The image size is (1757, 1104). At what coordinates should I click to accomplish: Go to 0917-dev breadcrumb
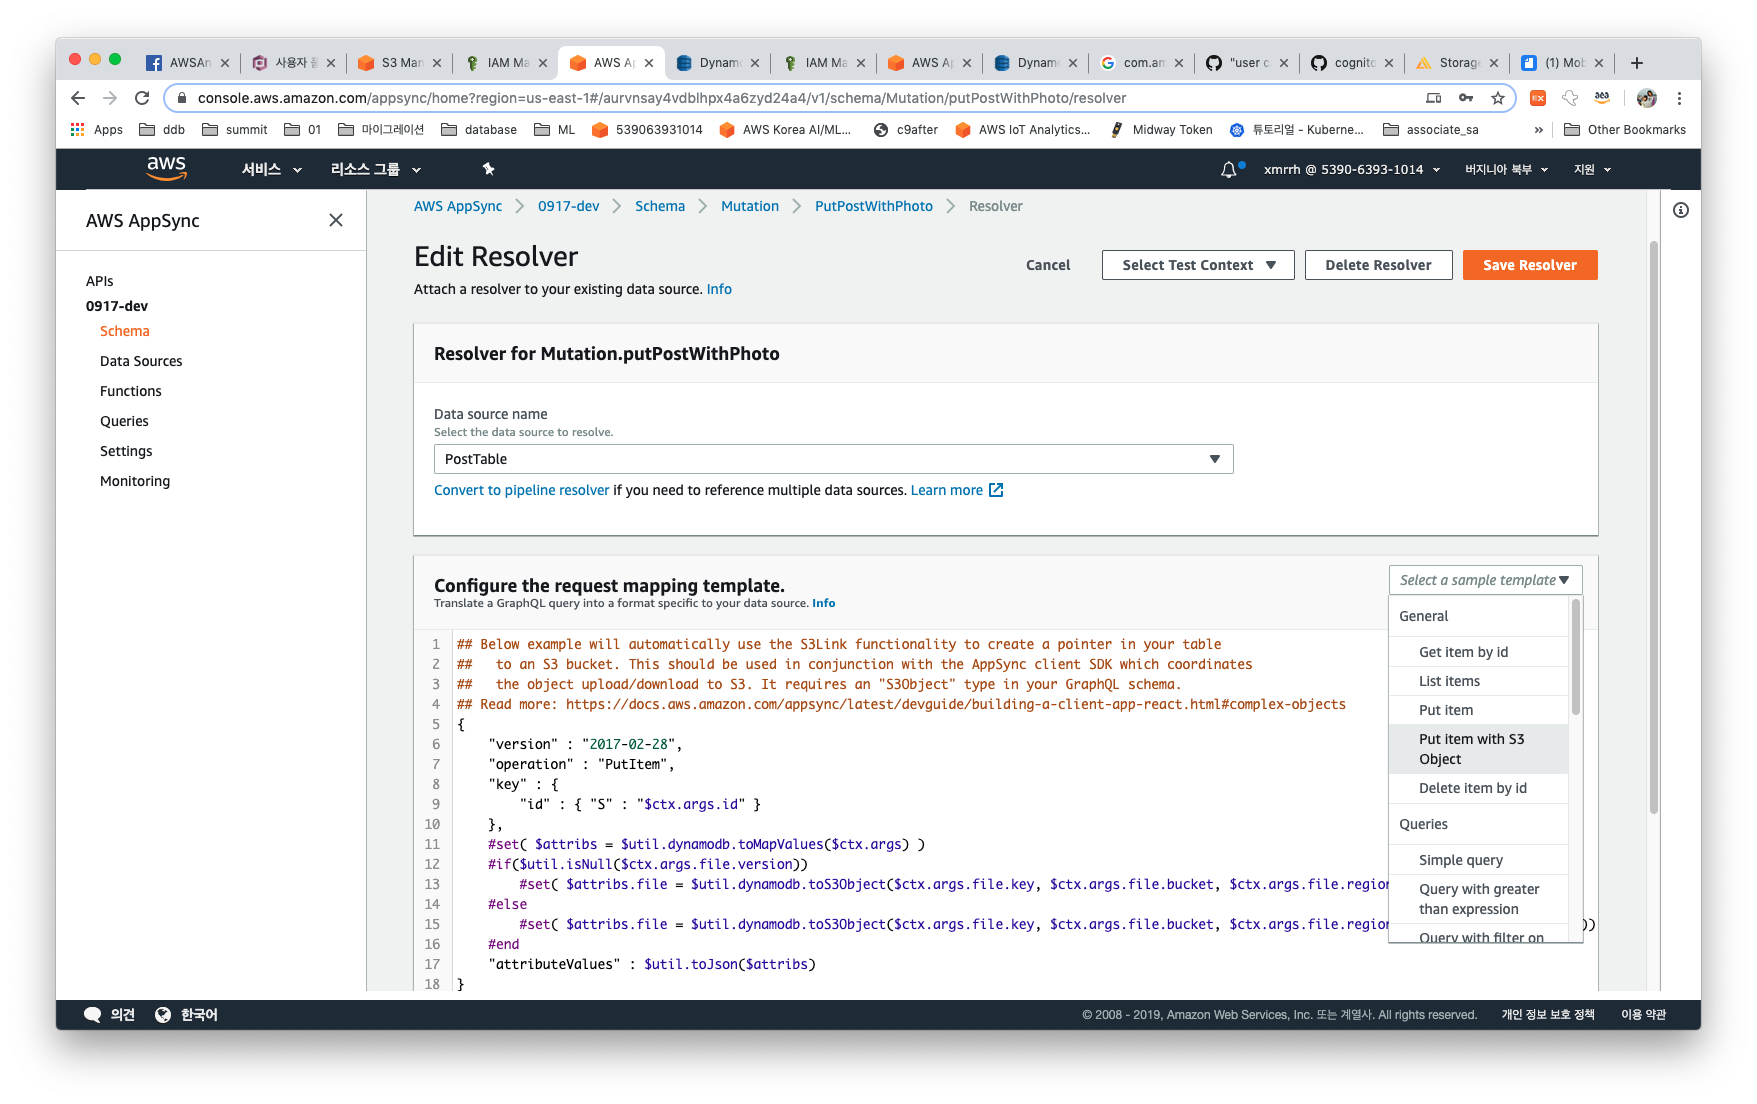click(x=568, y=206)
